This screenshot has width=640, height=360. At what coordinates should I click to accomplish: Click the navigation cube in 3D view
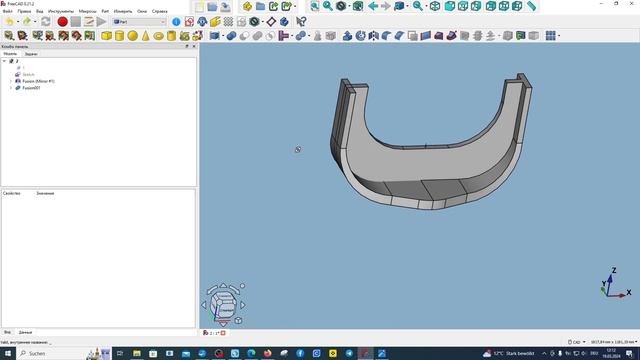coord(223,304)
